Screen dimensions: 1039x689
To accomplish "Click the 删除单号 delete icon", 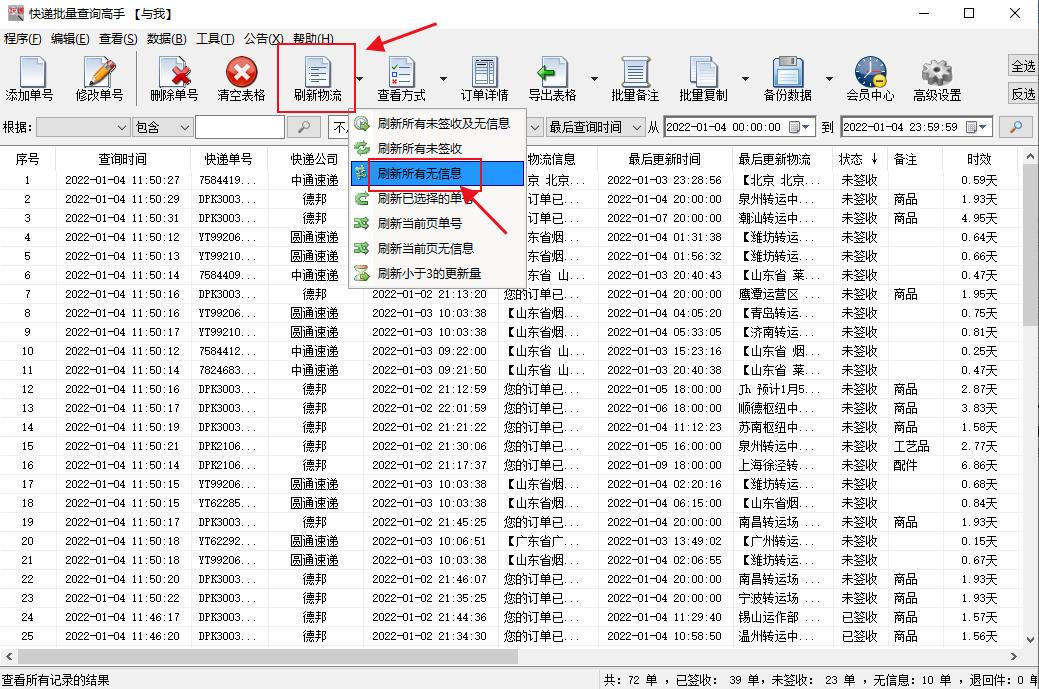I will click(175, 78).
